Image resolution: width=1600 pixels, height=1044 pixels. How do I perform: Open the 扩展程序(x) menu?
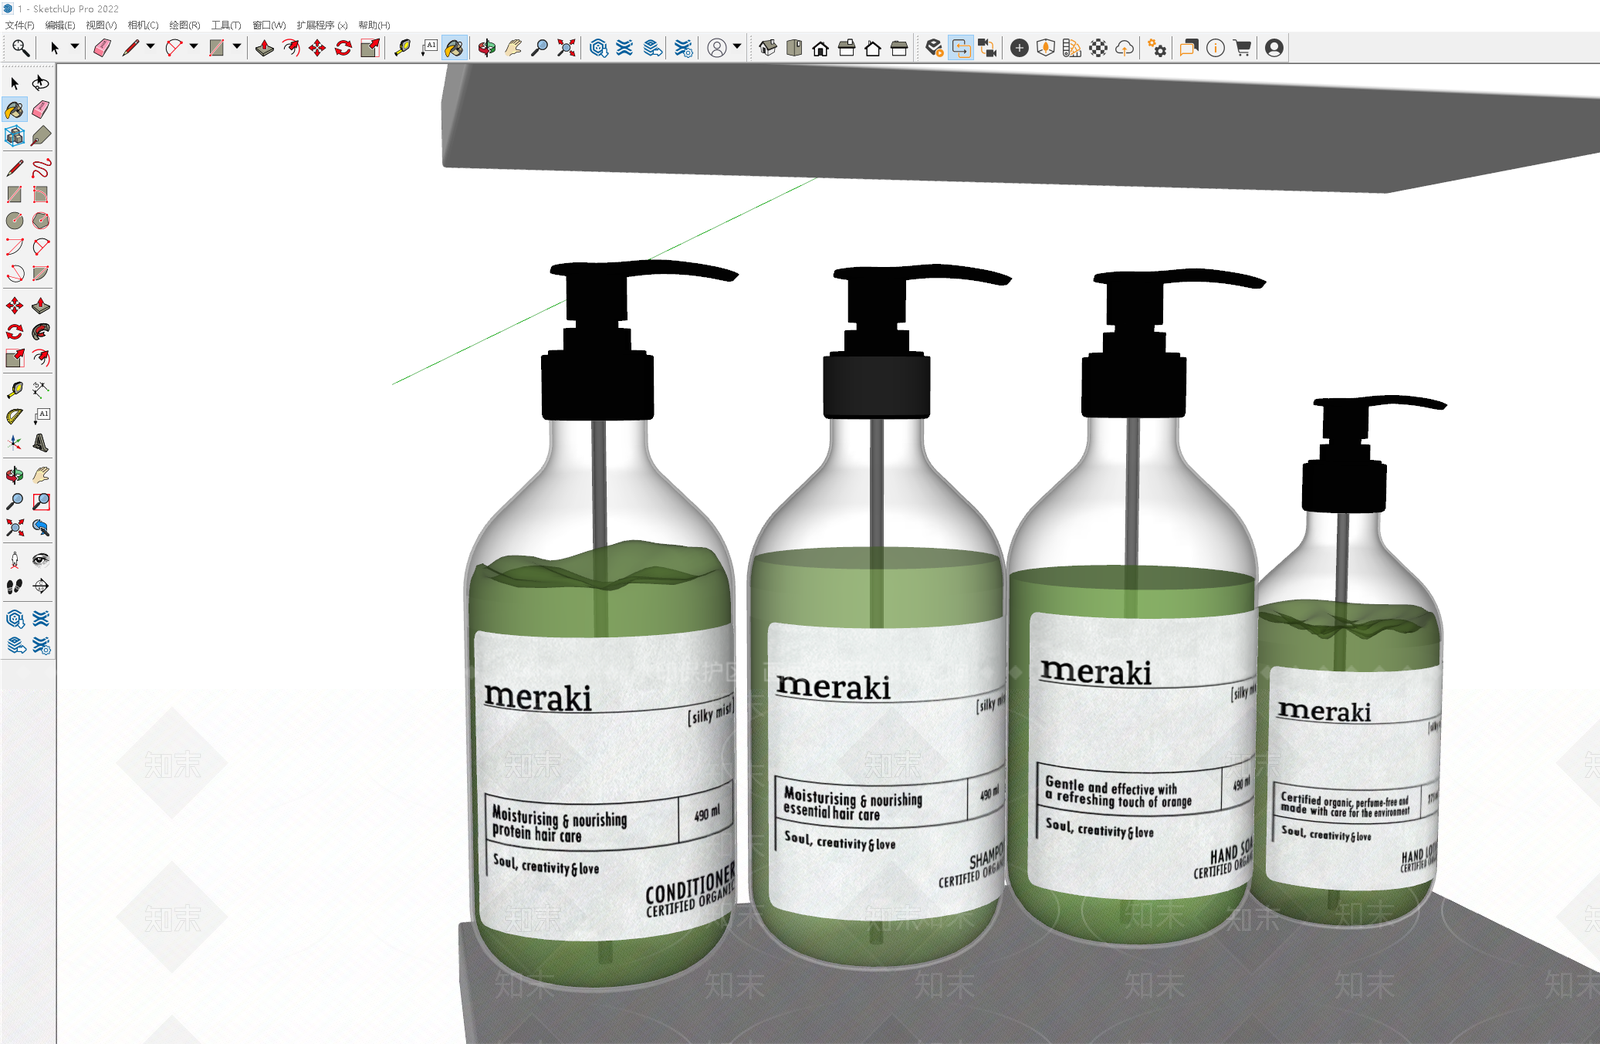tap(322, 25)
